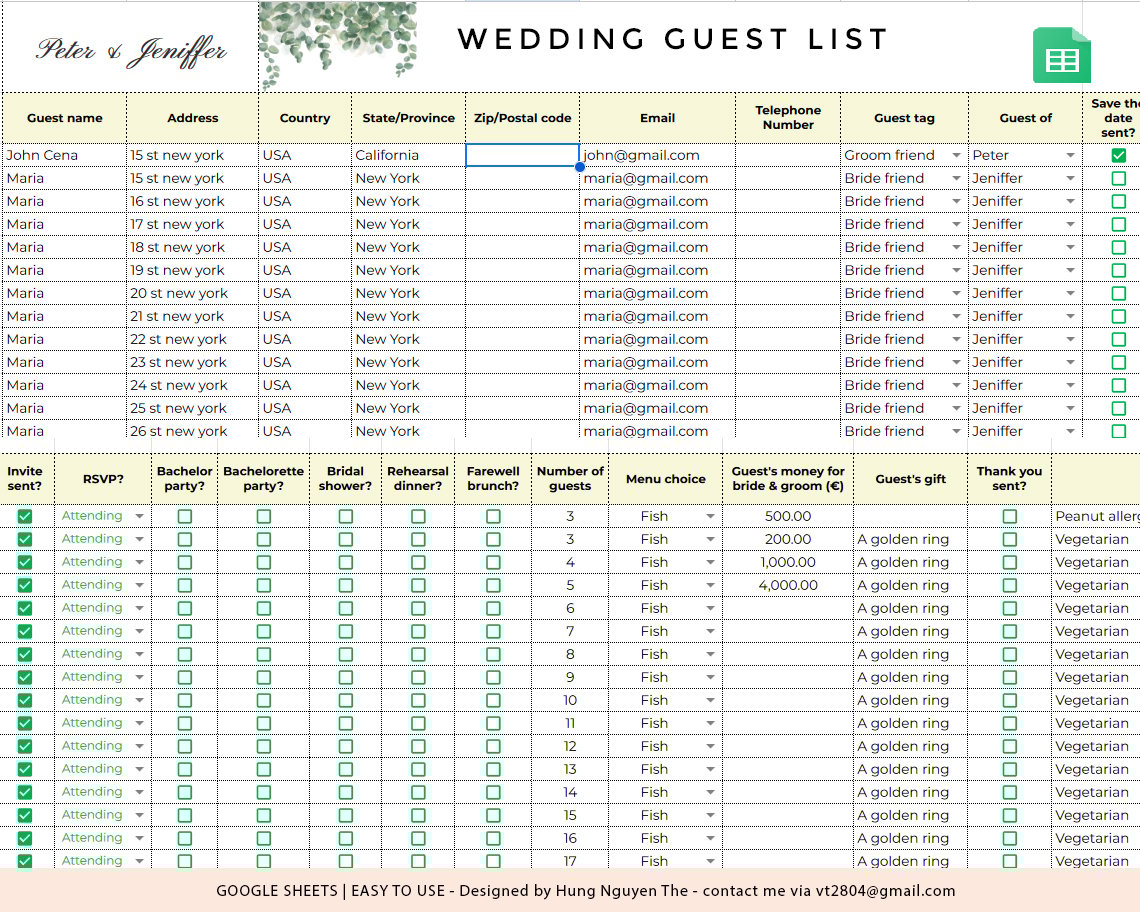Select the 'Telephone Number' column header
Image resolution: width=1140 pixels, height=912 pixels.
(x=788, y=118)
